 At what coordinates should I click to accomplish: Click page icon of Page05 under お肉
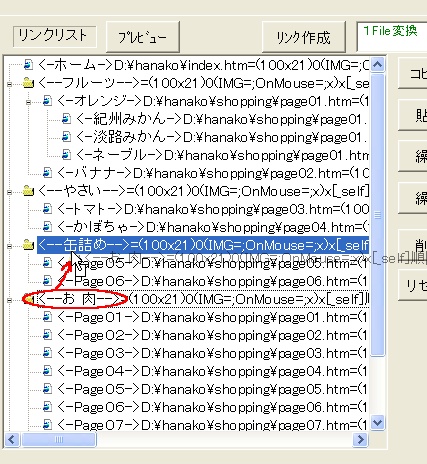tap(47, 389)
